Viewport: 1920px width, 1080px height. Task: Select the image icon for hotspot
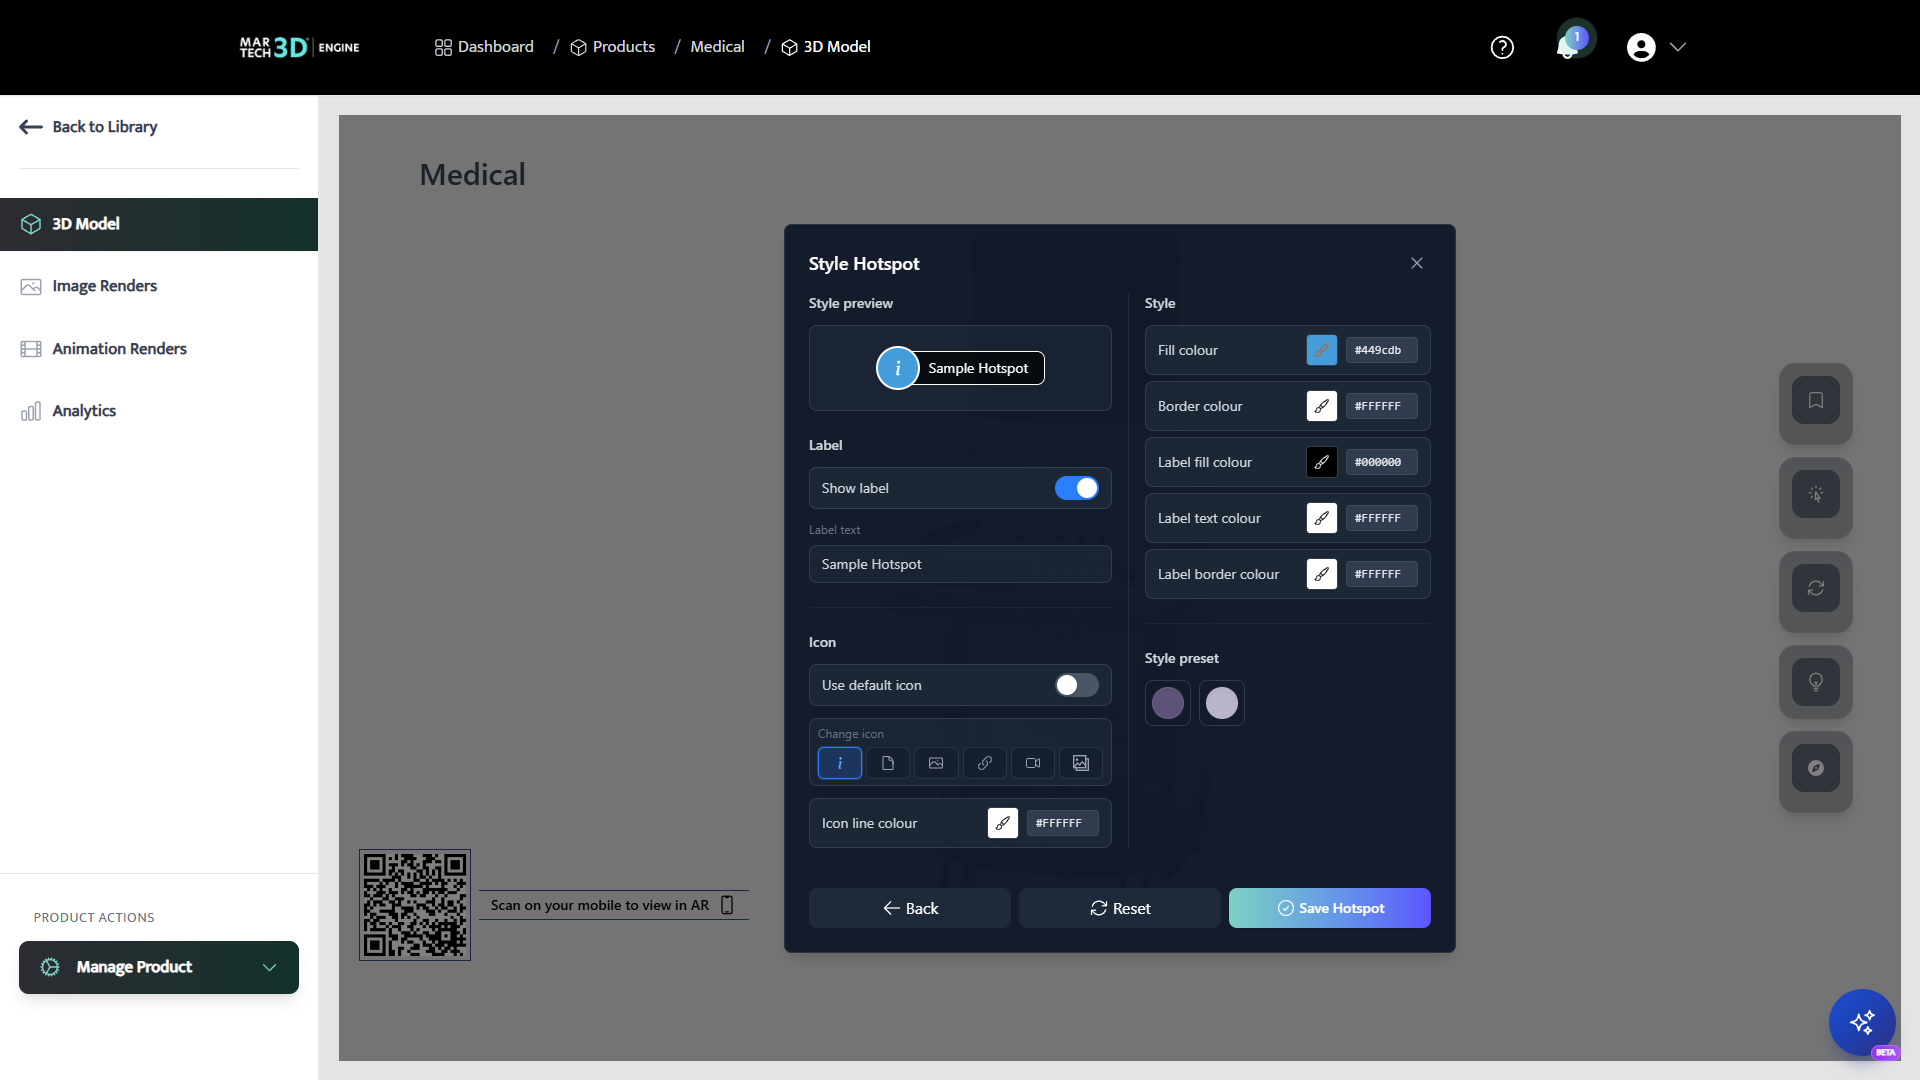pos(936,763)
